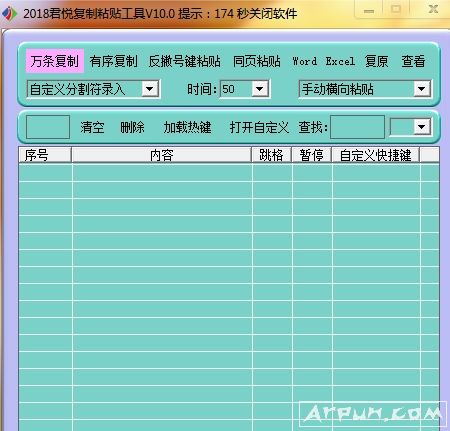Click the Word button
The height and width of the screenshot is (431, 450).
(x=305, y=61)
